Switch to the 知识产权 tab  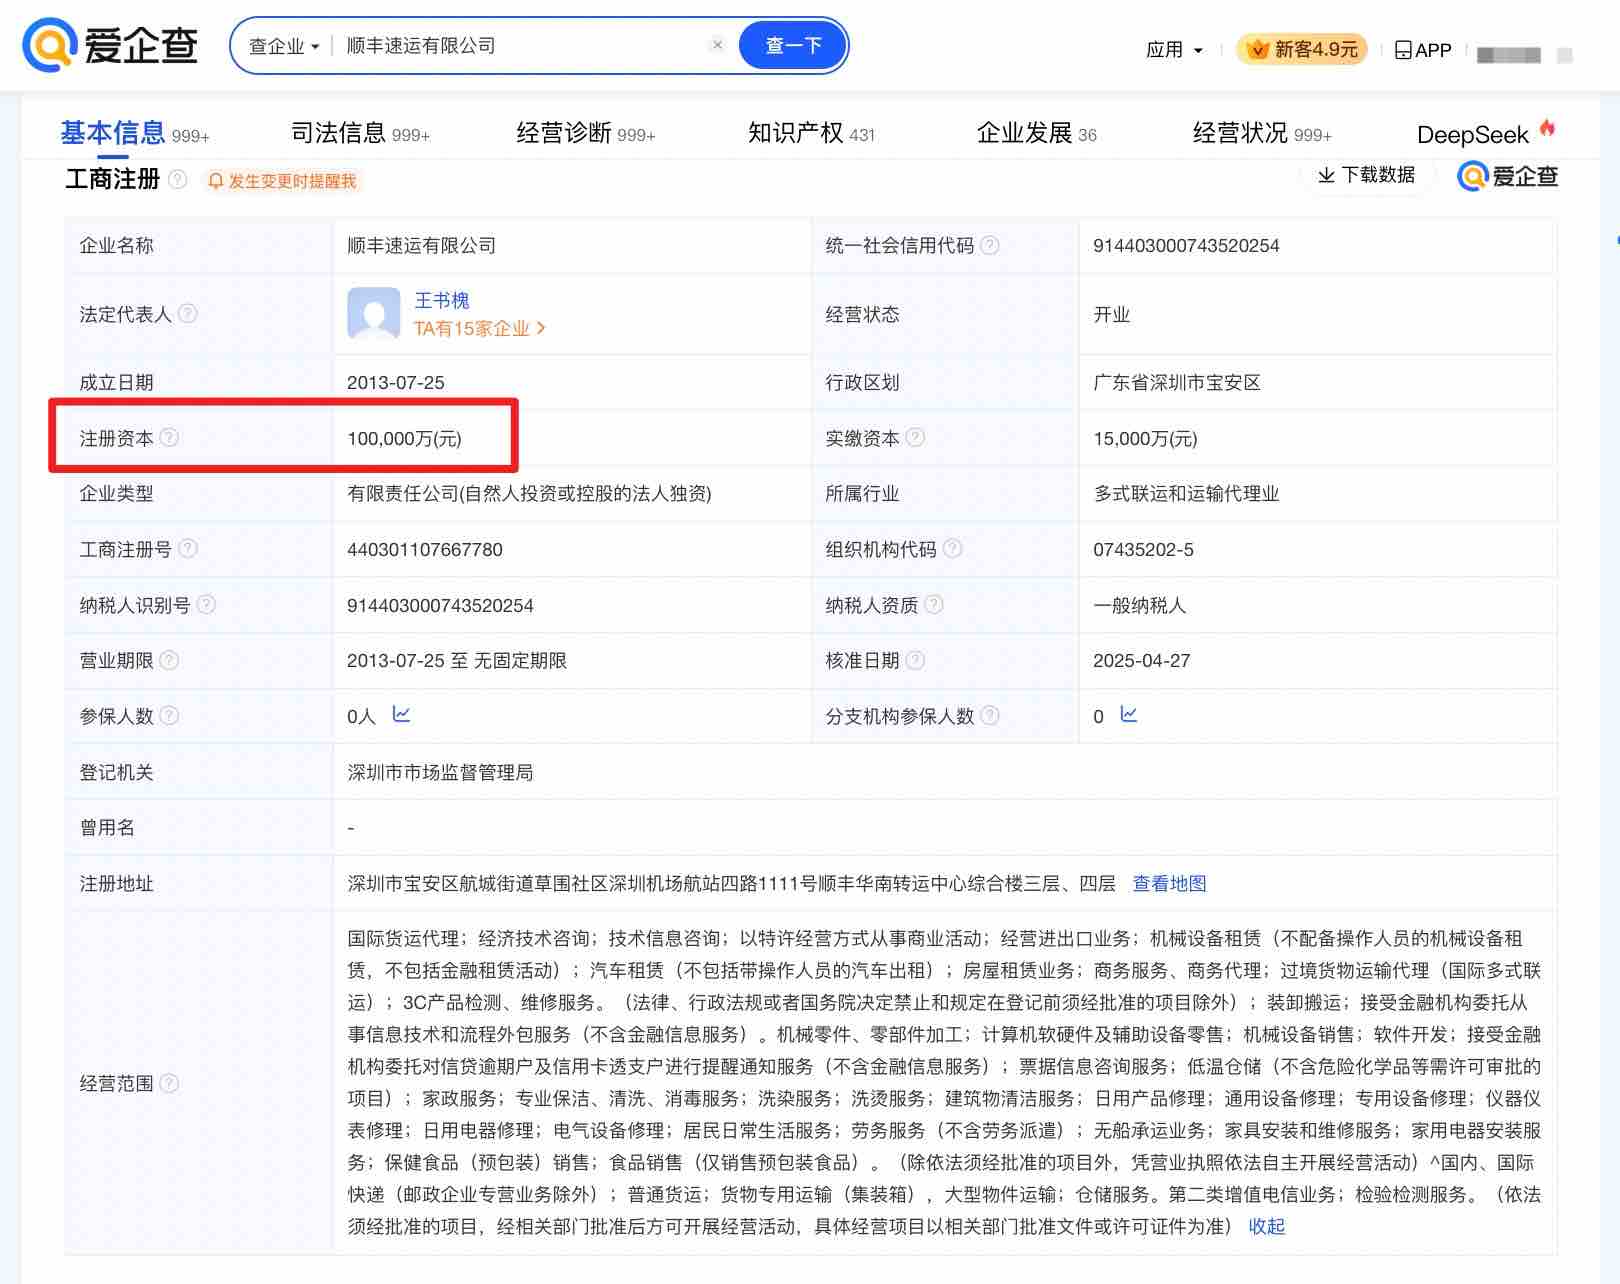click(812, 134)
